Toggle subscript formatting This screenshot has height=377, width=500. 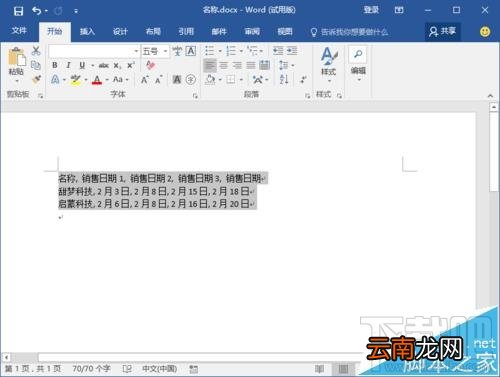point(117,66)
